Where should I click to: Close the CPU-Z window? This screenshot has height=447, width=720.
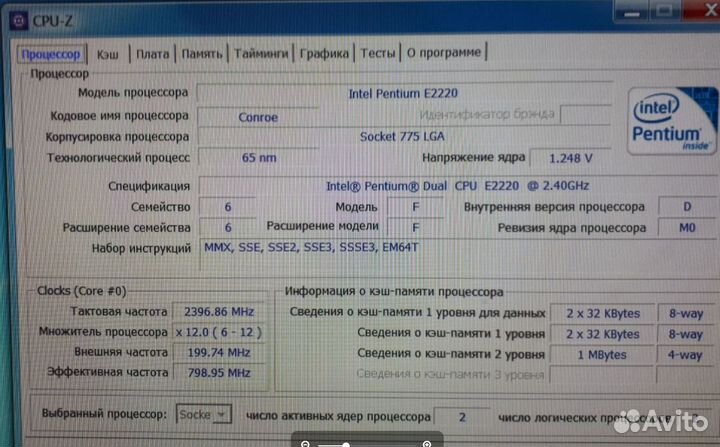(x=702, y=9)
